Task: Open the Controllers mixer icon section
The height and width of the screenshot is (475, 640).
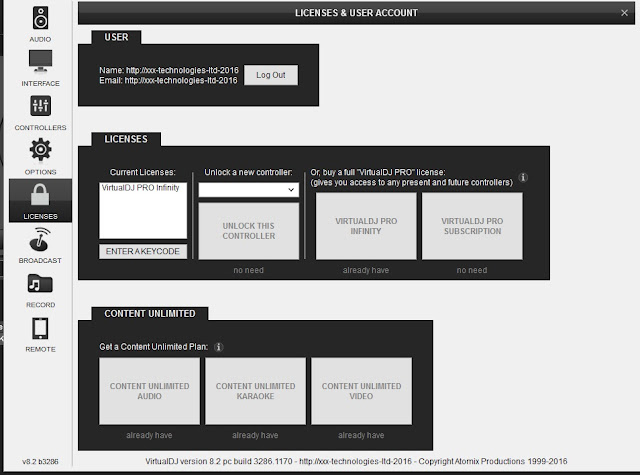Action: [40, 113]
